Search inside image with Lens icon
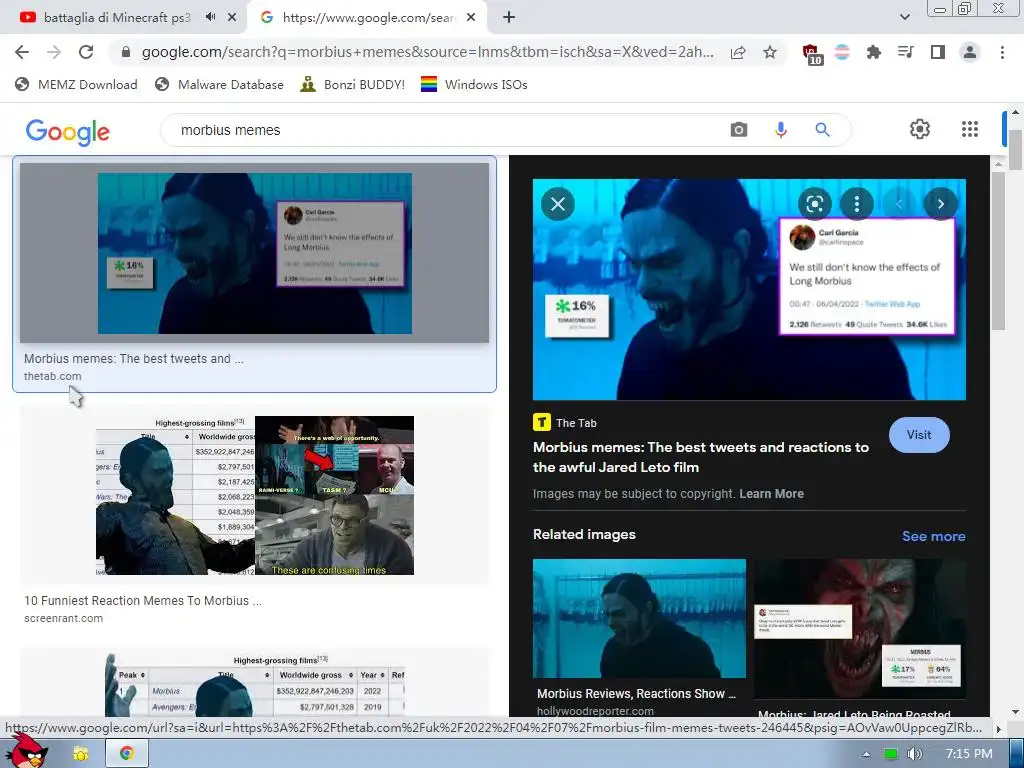1024x768 pixels. (814, 204)
